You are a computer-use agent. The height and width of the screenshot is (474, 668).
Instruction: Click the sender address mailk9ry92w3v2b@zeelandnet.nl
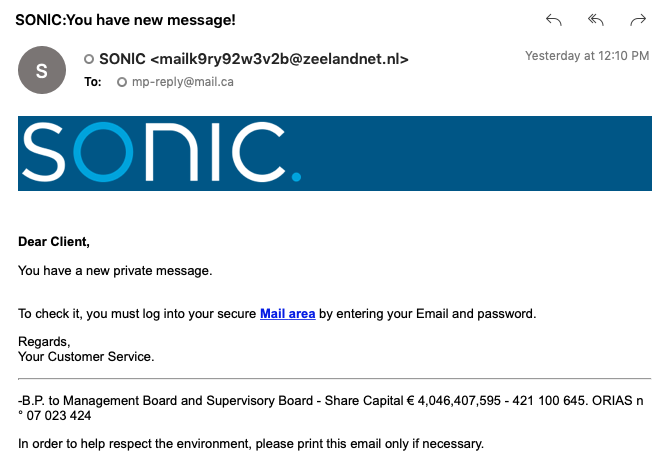(279, 59)
